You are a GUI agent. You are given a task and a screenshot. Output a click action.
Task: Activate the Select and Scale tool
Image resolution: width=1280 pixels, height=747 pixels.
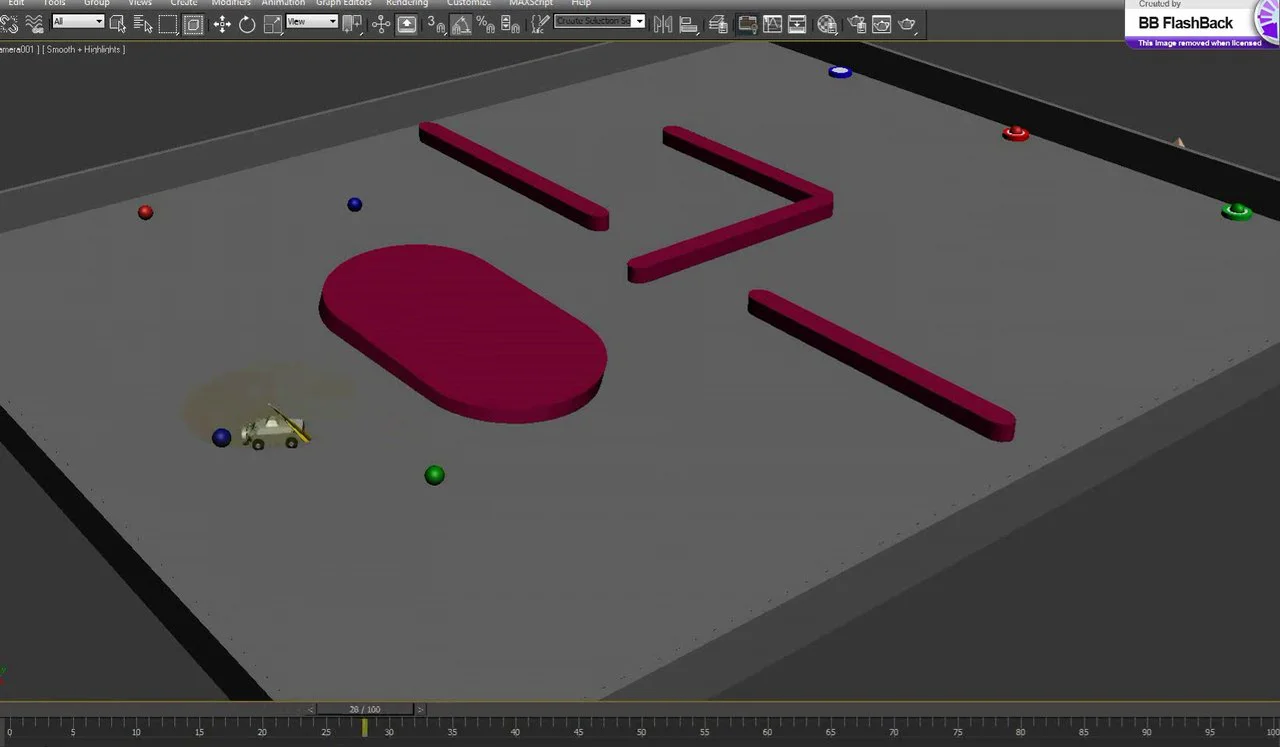coord(272,24)
